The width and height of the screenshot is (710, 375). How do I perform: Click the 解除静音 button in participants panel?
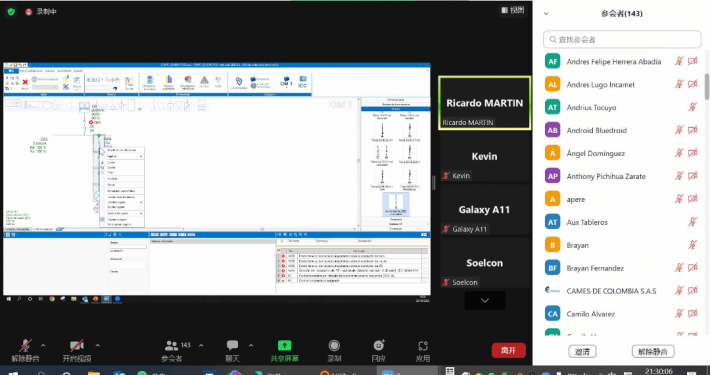(x=653, y=351)
